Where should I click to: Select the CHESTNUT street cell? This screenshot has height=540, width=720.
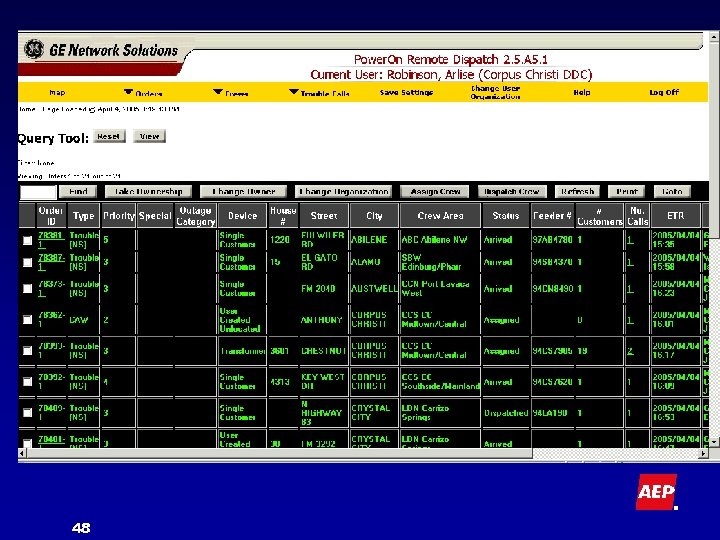[x=324, y=351]
